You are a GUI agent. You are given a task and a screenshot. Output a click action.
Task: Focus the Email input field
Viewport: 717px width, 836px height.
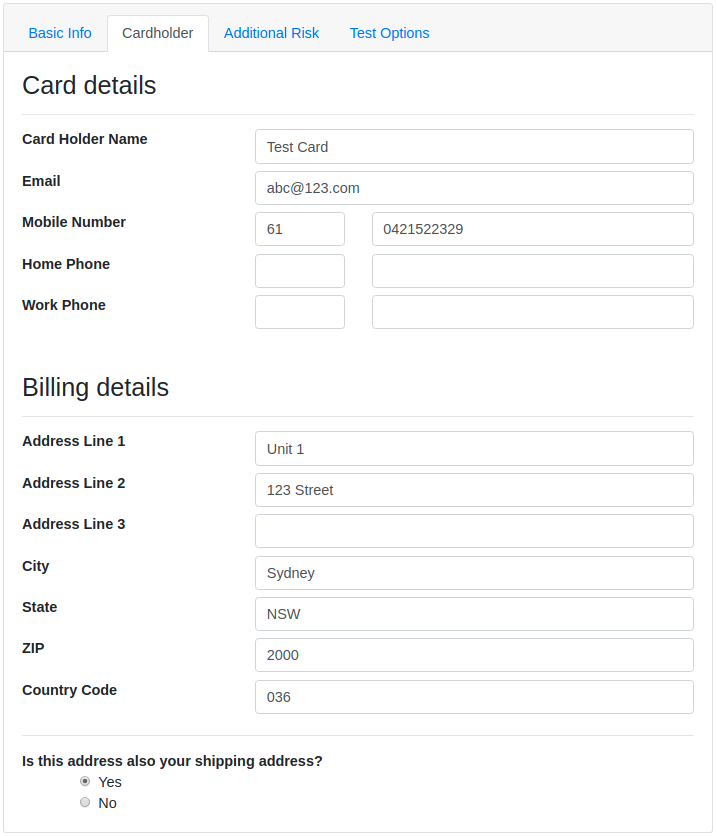474,188
